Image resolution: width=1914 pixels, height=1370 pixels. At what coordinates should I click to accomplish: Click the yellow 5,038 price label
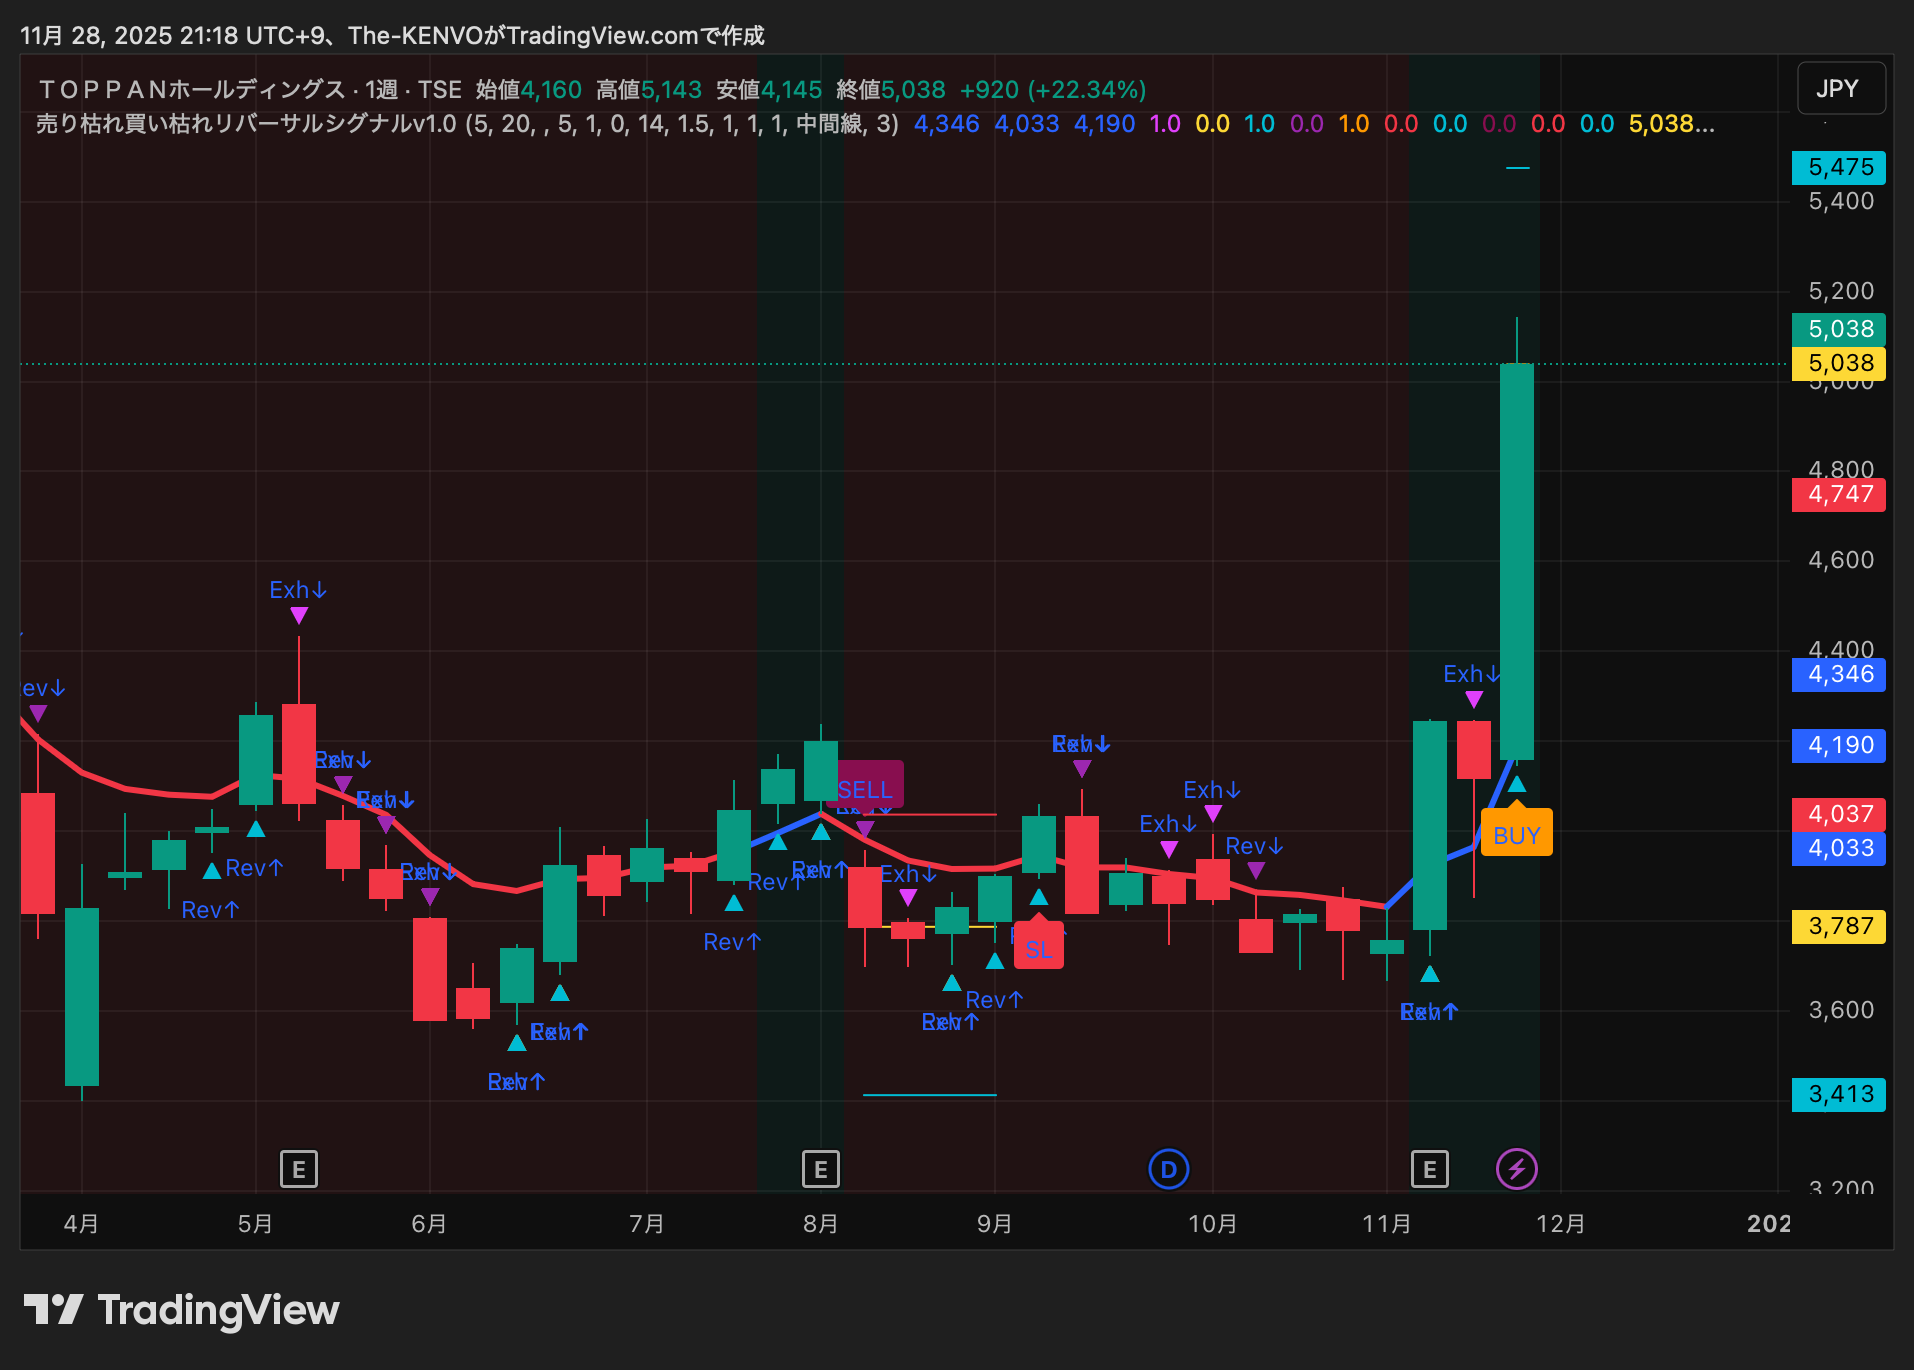pyautogui.click(x=1839, y=363)
